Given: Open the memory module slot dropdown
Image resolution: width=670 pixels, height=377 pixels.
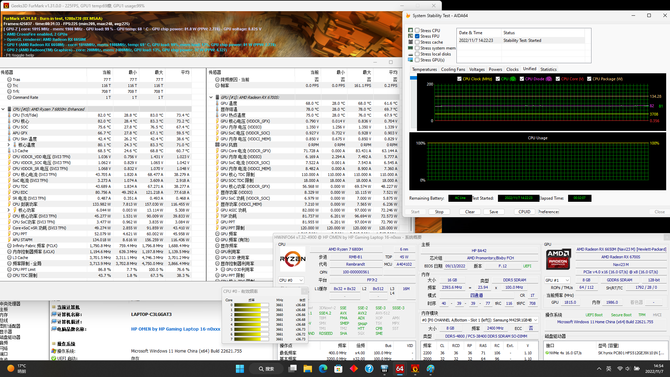Looking at the screenshot, I should [479, 320].
